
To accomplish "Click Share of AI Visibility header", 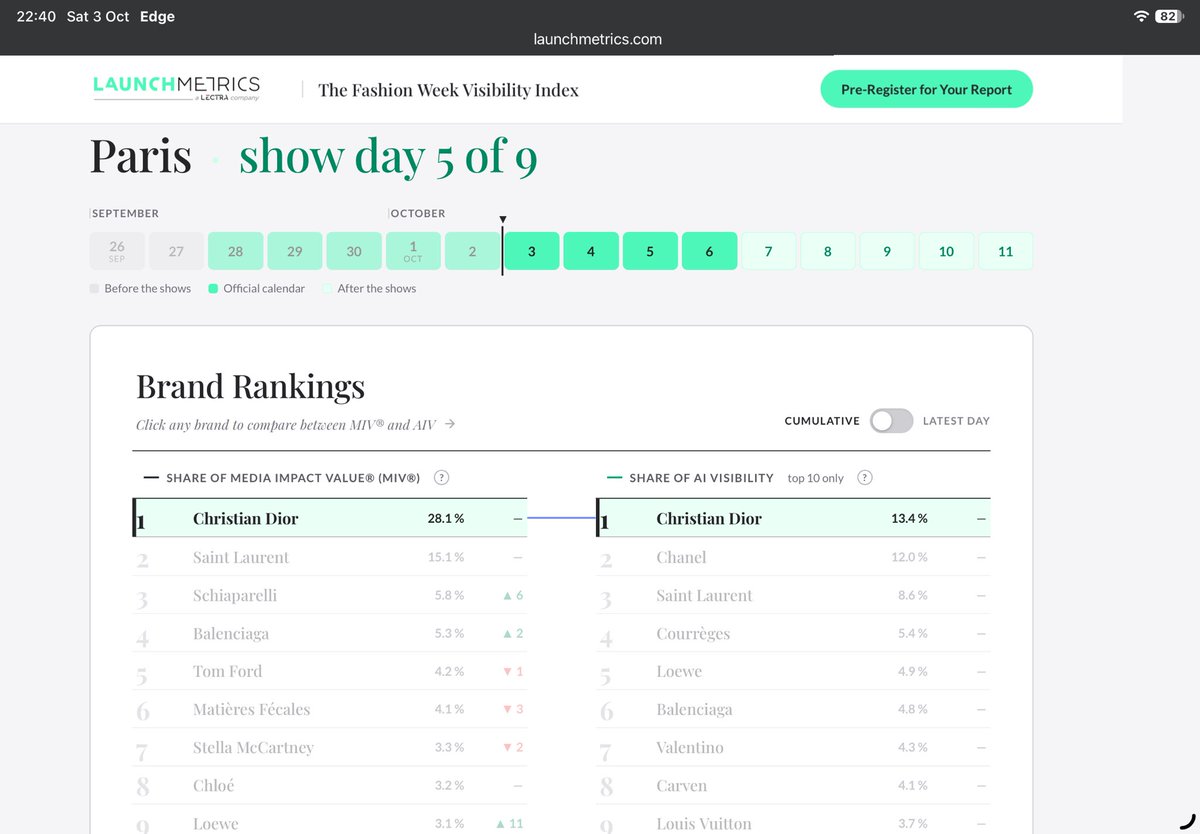I will [701, 478].
